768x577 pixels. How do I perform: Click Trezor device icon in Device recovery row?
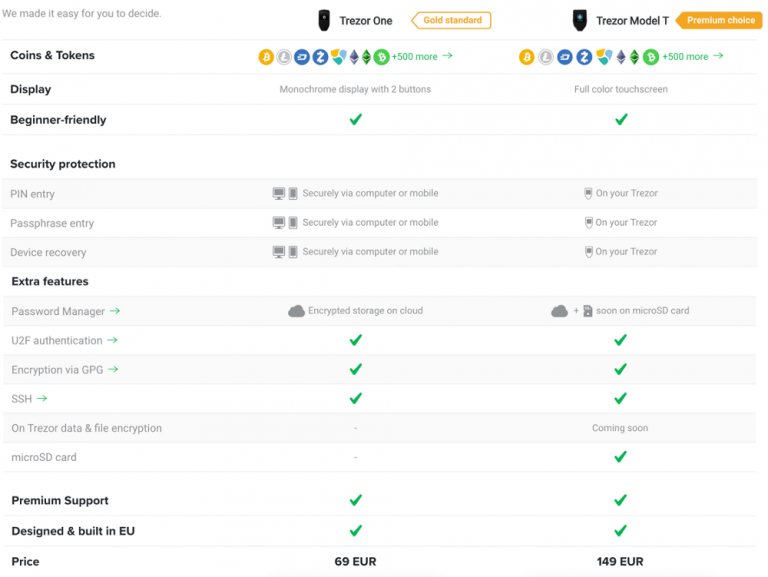588,252
